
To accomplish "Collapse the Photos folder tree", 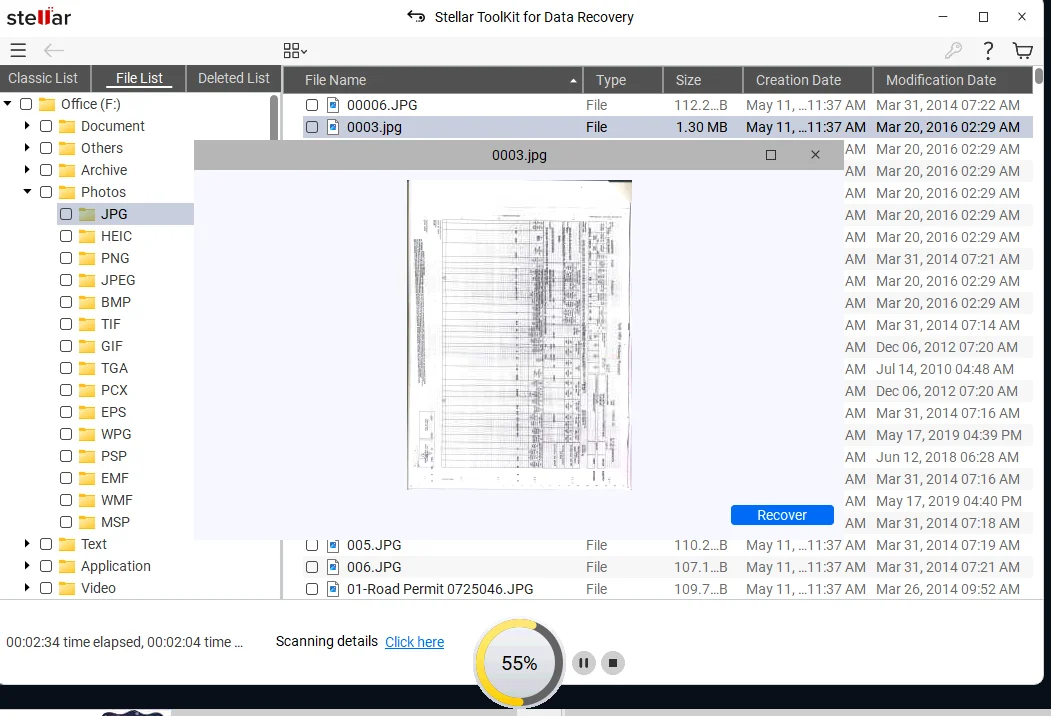I will [x=27, y=191].
